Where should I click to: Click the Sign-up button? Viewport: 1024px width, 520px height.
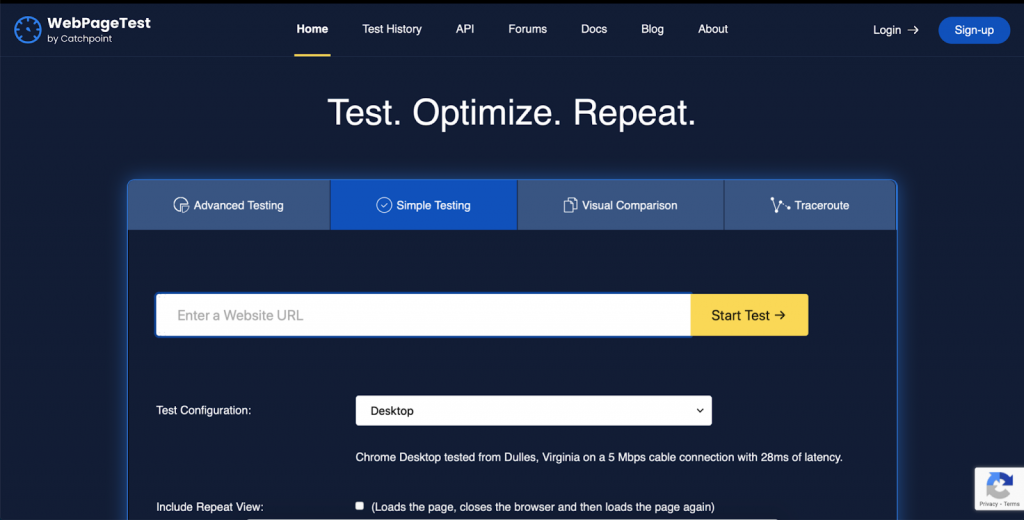pos(974,30)
